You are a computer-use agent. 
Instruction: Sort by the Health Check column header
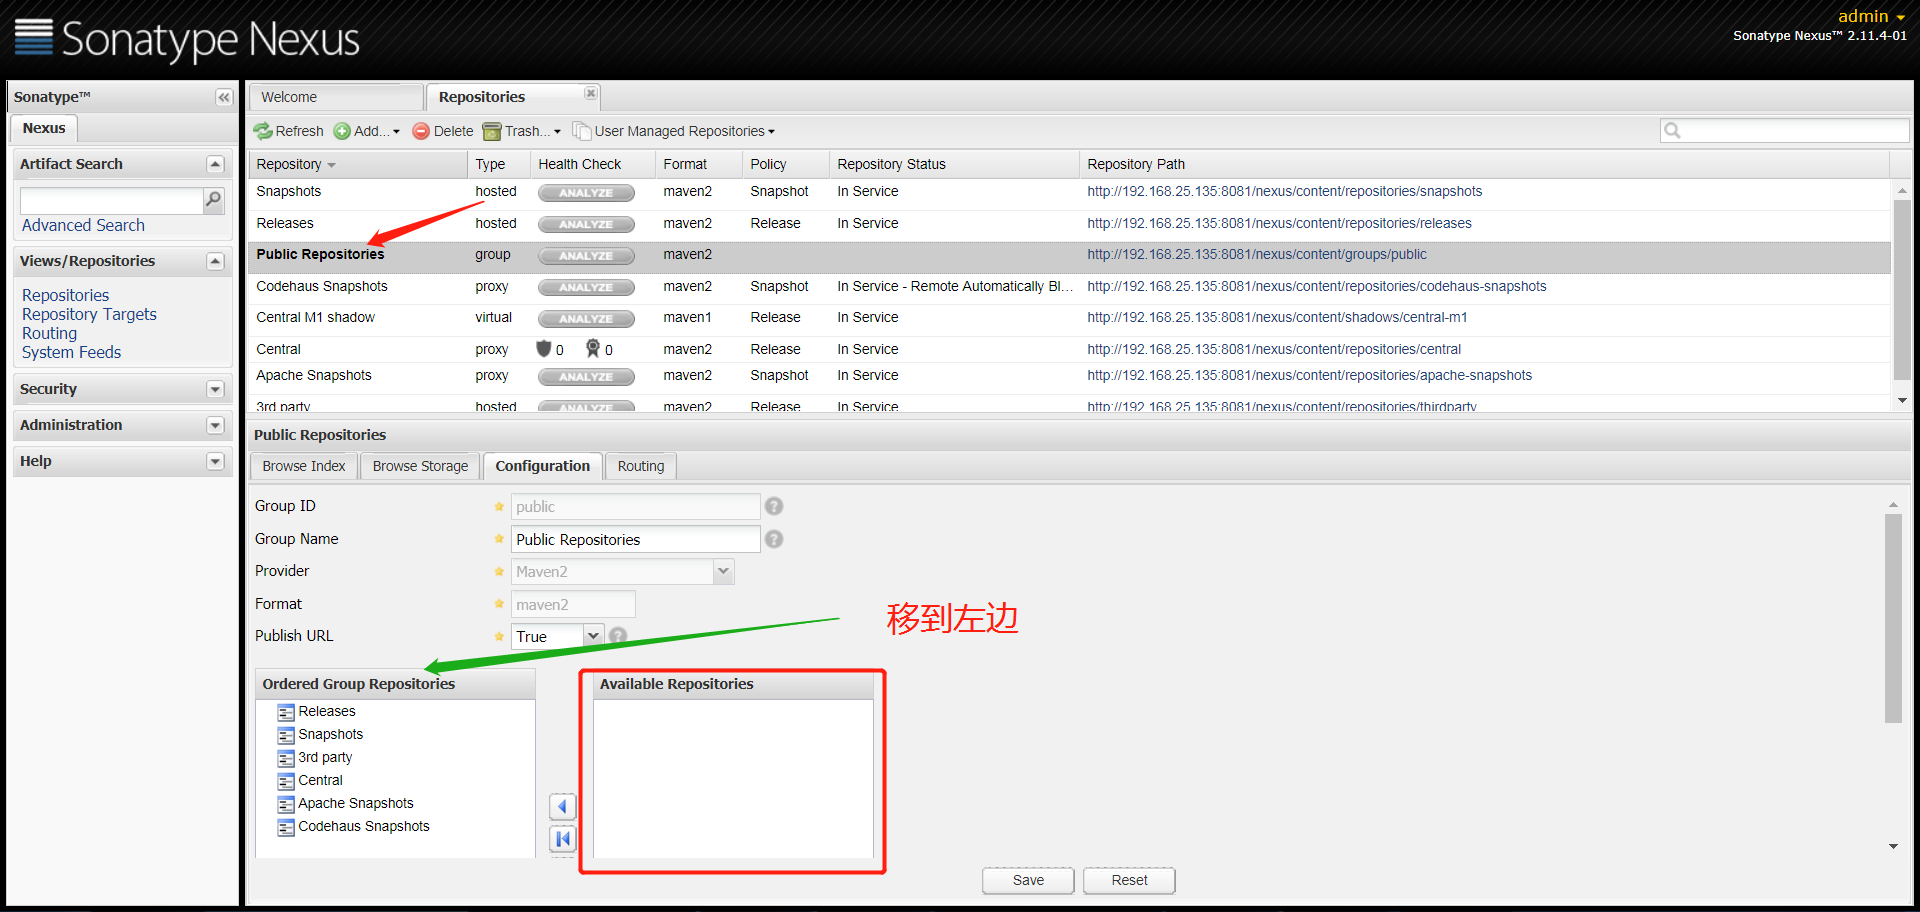tap(592, 164)
